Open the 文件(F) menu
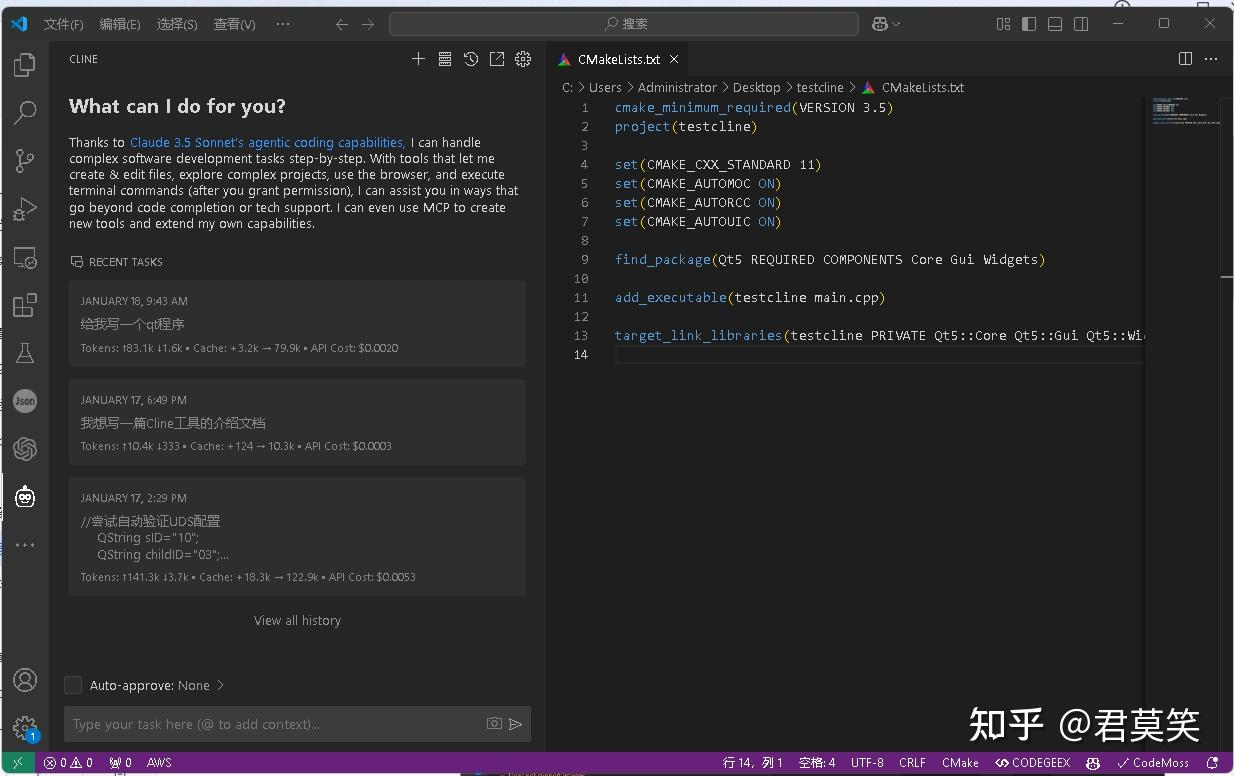This screenshot has height=776, width=1234. [x=63, y=24]
